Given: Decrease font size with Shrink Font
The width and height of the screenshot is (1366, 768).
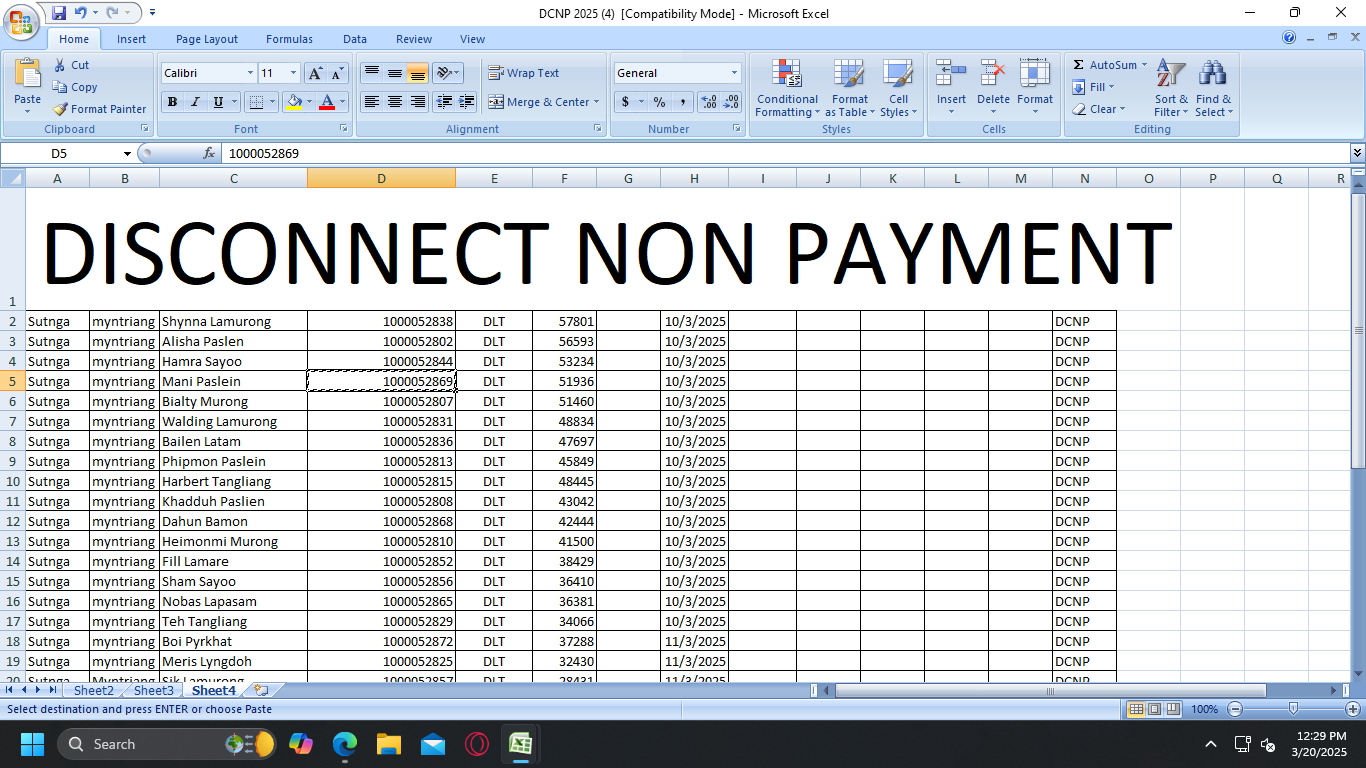Looking at the screenshot, I should (337, 73).
